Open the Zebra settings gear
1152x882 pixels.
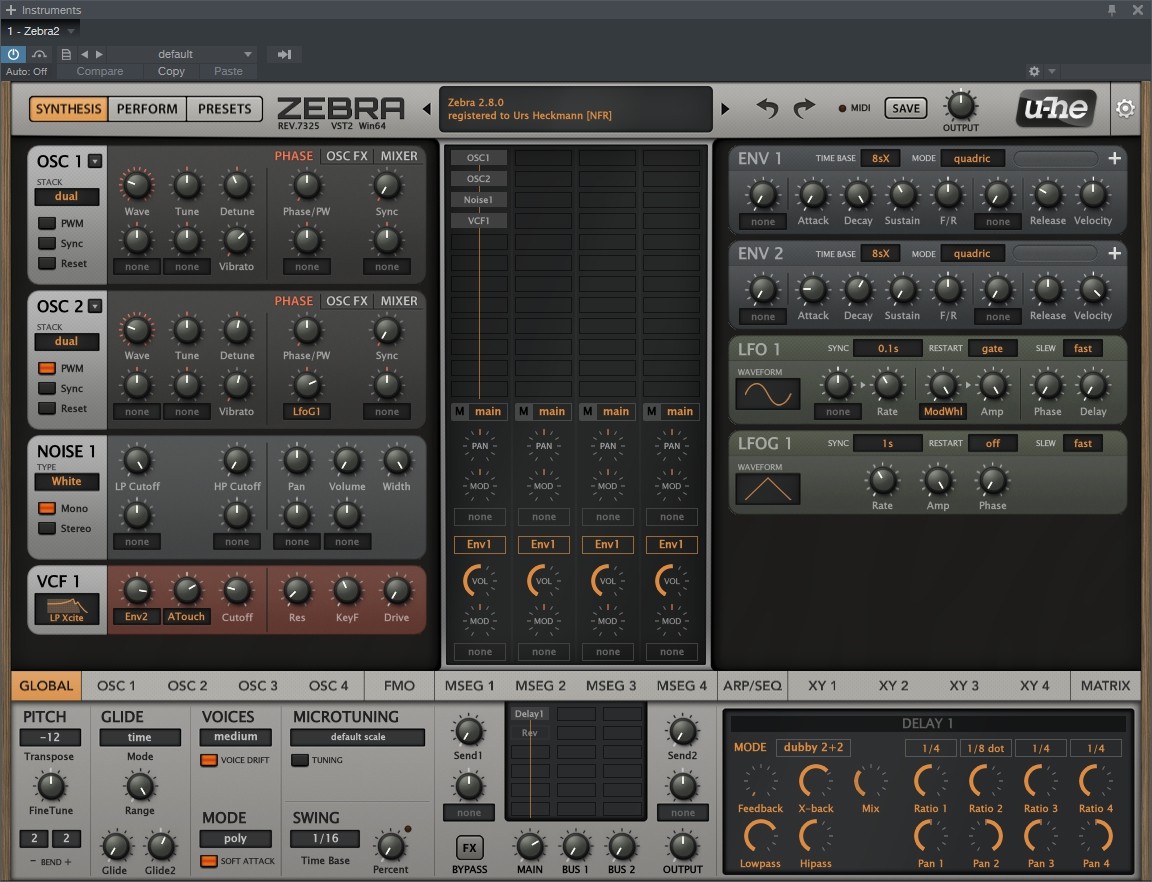[x=1126, y=108]
